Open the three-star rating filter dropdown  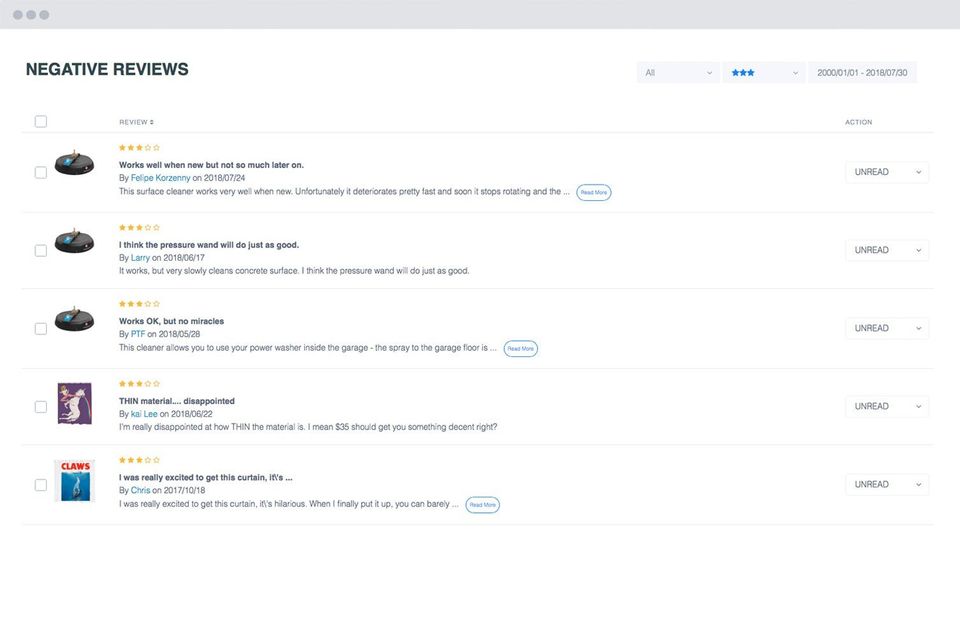(764, 72)
